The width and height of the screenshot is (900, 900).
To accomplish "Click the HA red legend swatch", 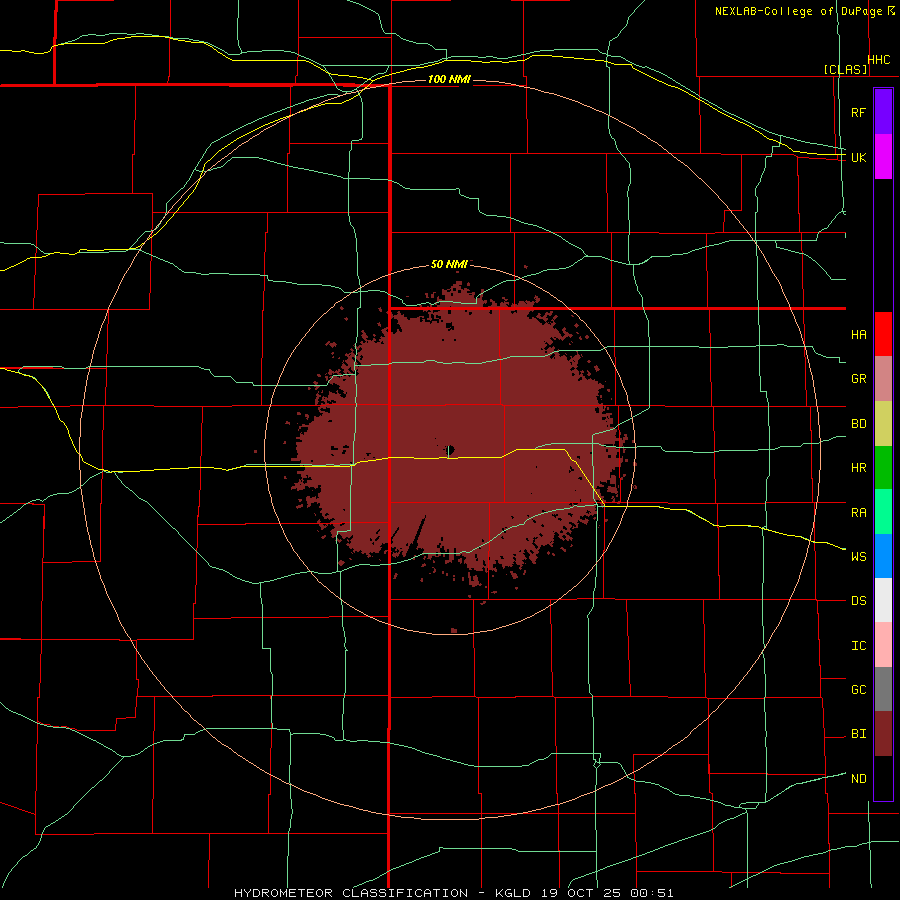I will pyautogui.click(x=883, y=334).
